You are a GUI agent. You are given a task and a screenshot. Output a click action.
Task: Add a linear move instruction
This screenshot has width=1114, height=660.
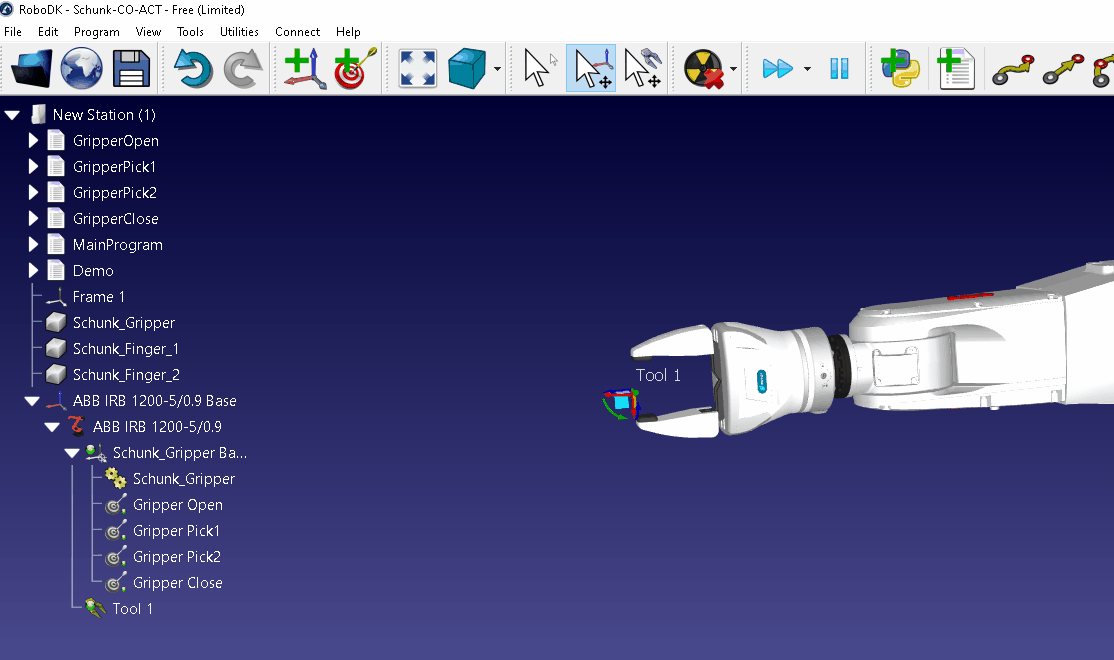(x=1063, y=70)
